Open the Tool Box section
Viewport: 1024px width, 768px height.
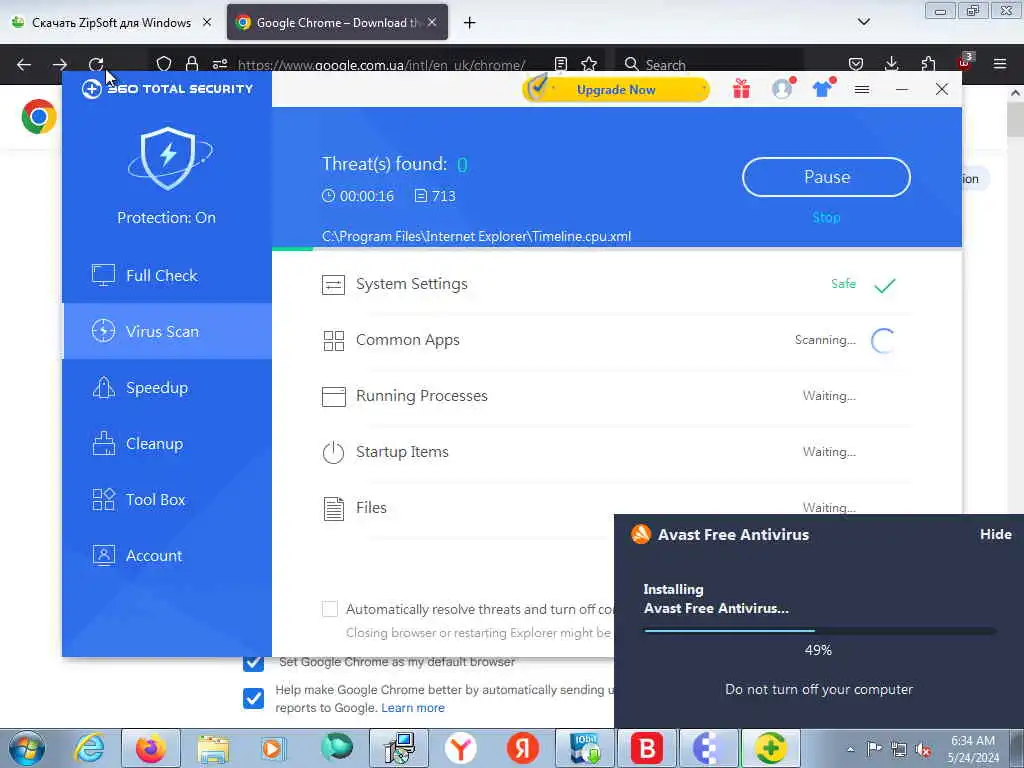pyautogui.click(x=167, y=500)
